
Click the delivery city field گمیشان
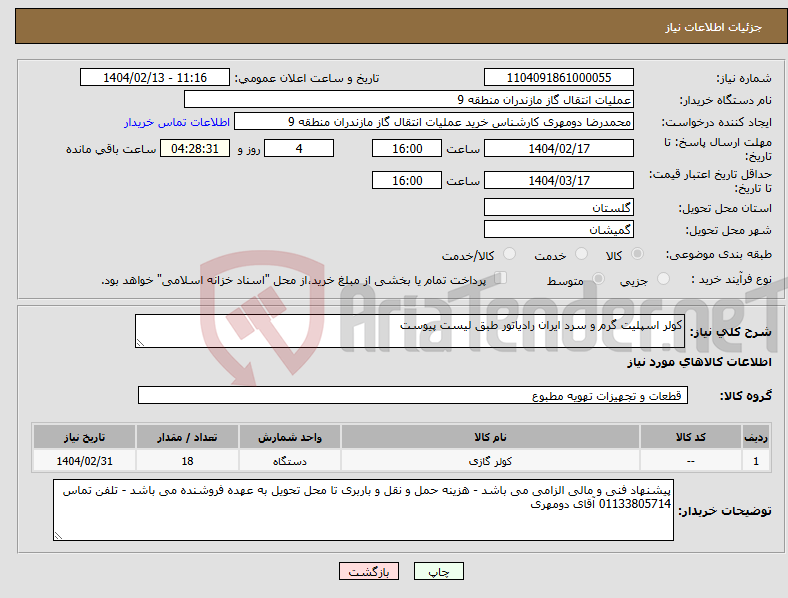558,229
